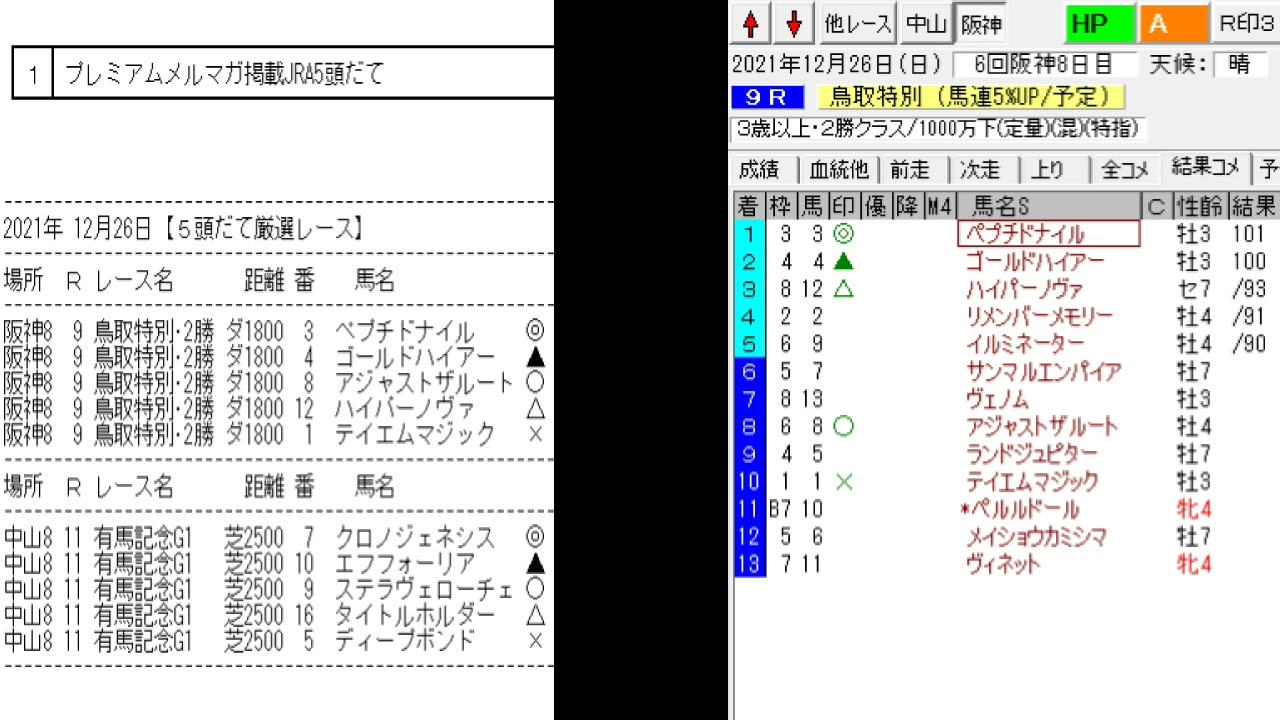This screenshot has width=1280, height=720.
Task: Click the R印3 button
Action: pyautogui.click(x=1246, y=23)
